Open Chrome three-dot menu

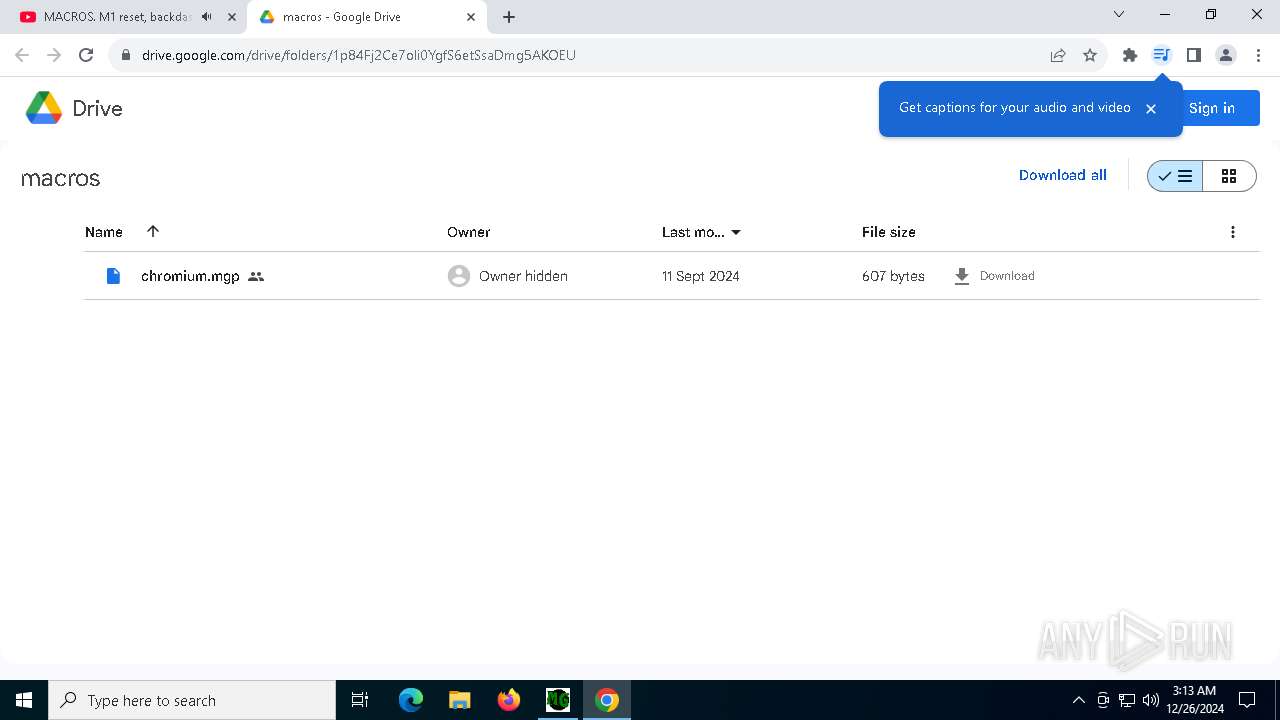(x=1258, y=55)
